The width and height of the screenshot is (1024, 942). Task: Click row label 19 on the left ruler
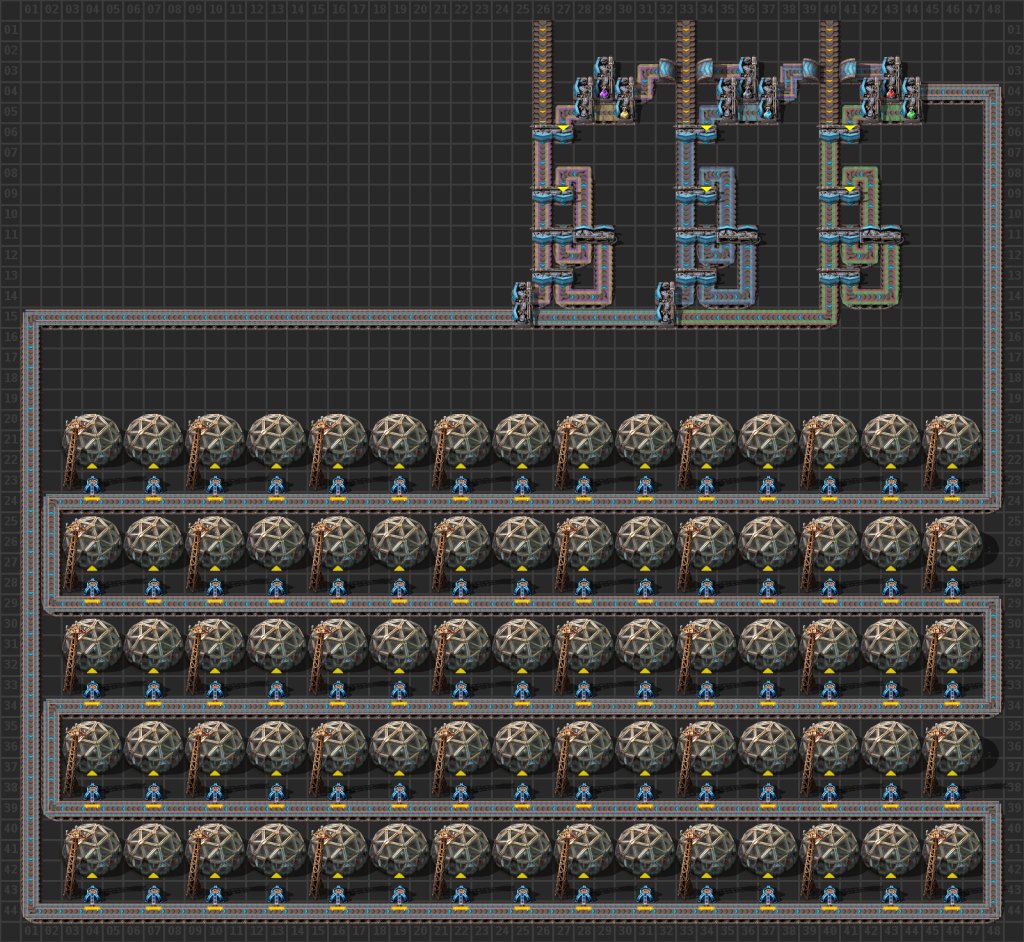(x=10, y=398)
